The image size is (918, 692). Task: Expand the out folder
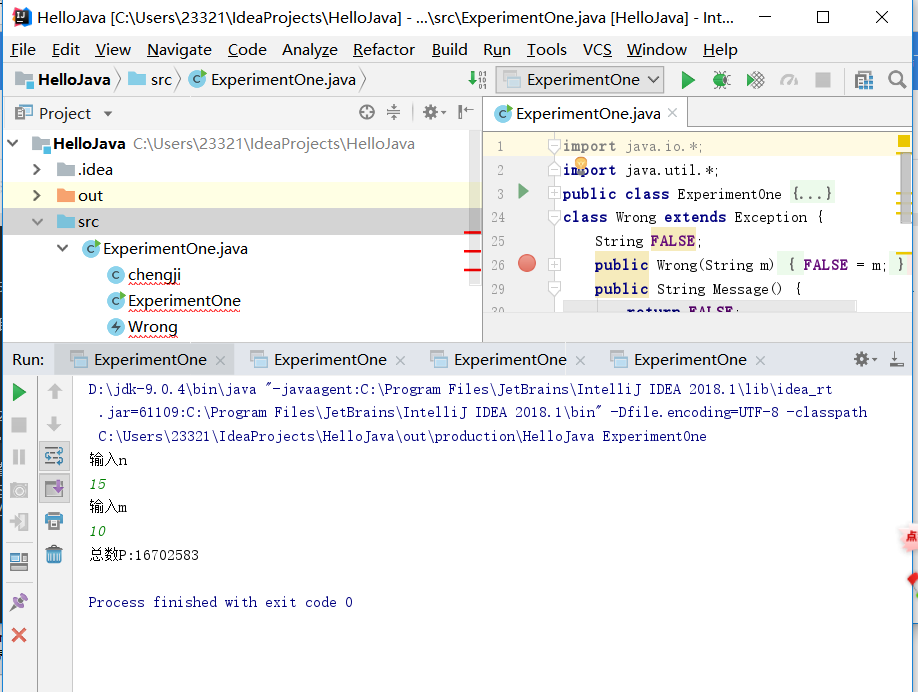point(37,196)
